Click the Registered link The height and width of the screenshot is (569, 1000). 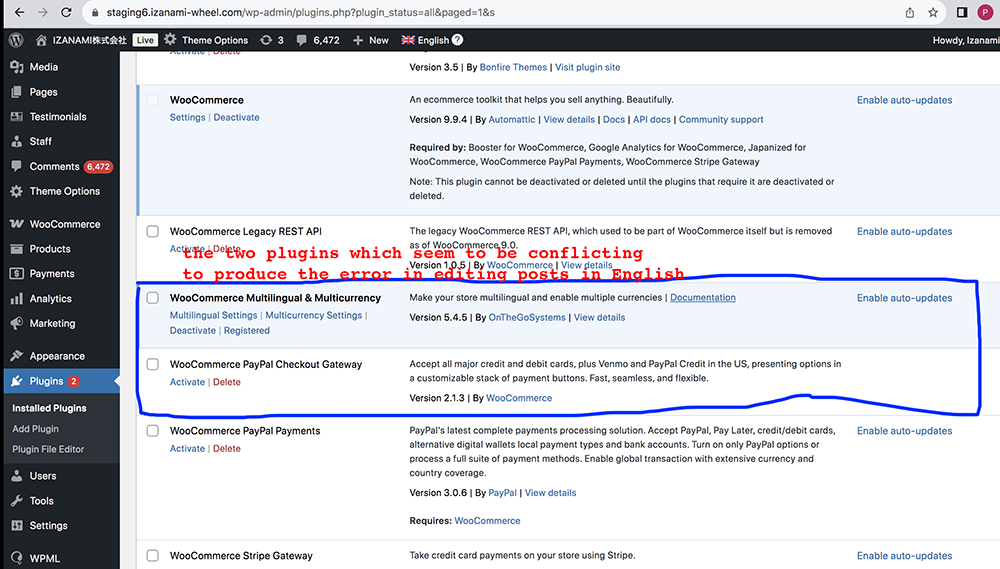point(247,330)
